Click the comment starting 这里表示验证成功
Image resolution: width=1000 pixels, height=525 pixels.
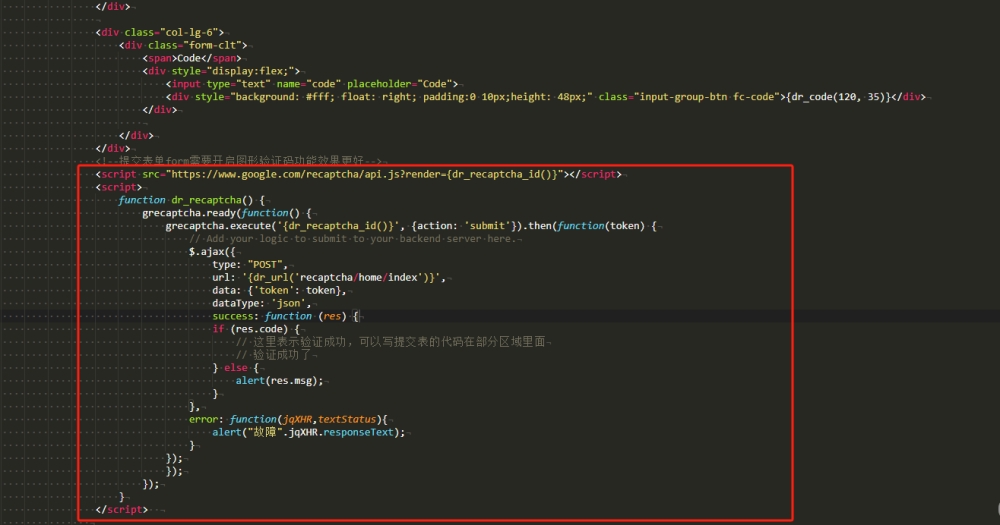[391, 342]
